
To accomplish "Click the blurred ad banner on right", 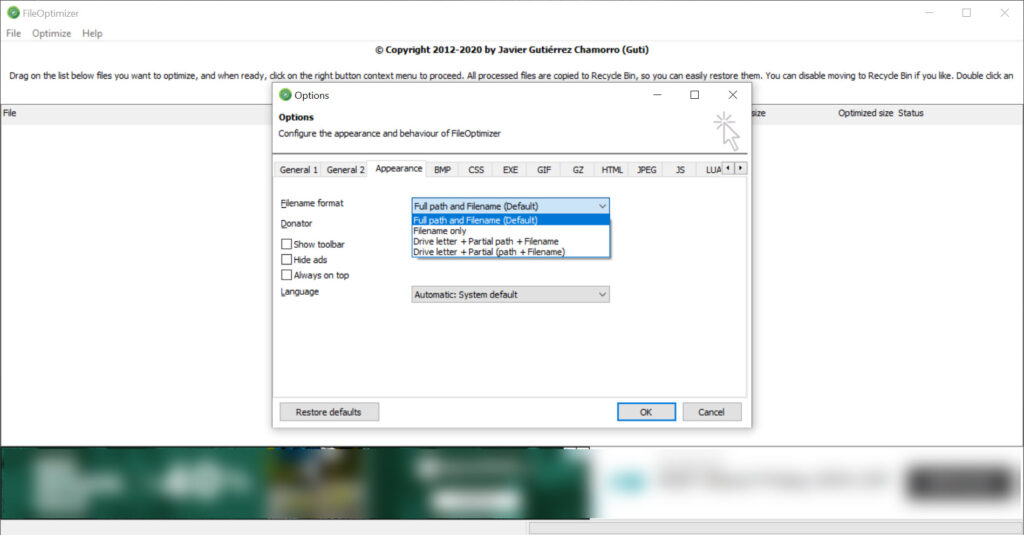I will coord(807,483).
